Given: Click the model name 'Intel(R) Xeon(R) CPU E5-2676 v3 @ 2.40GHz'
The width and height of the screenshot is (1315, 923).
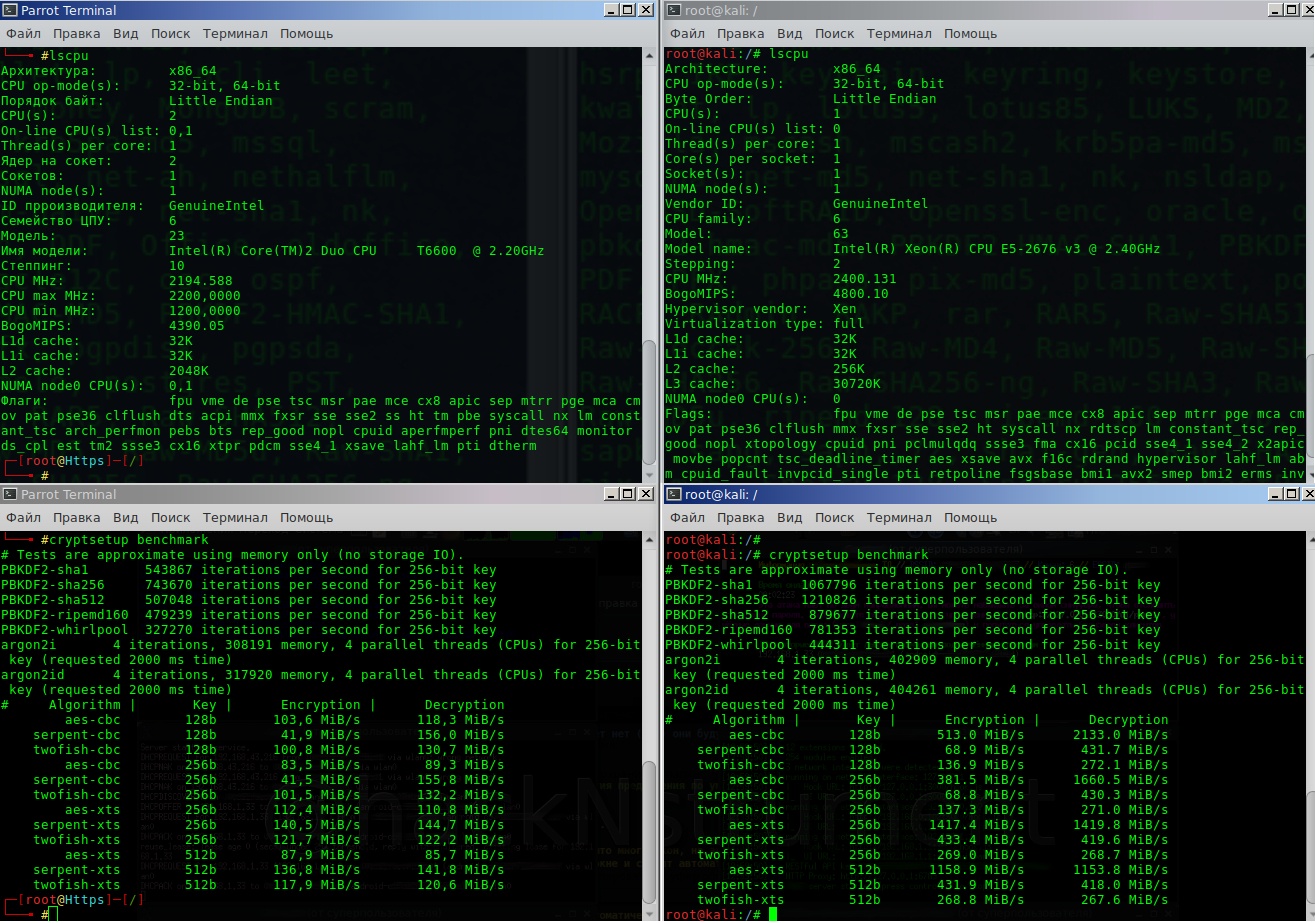Looking at the screenshot, I should coord(997,249).
